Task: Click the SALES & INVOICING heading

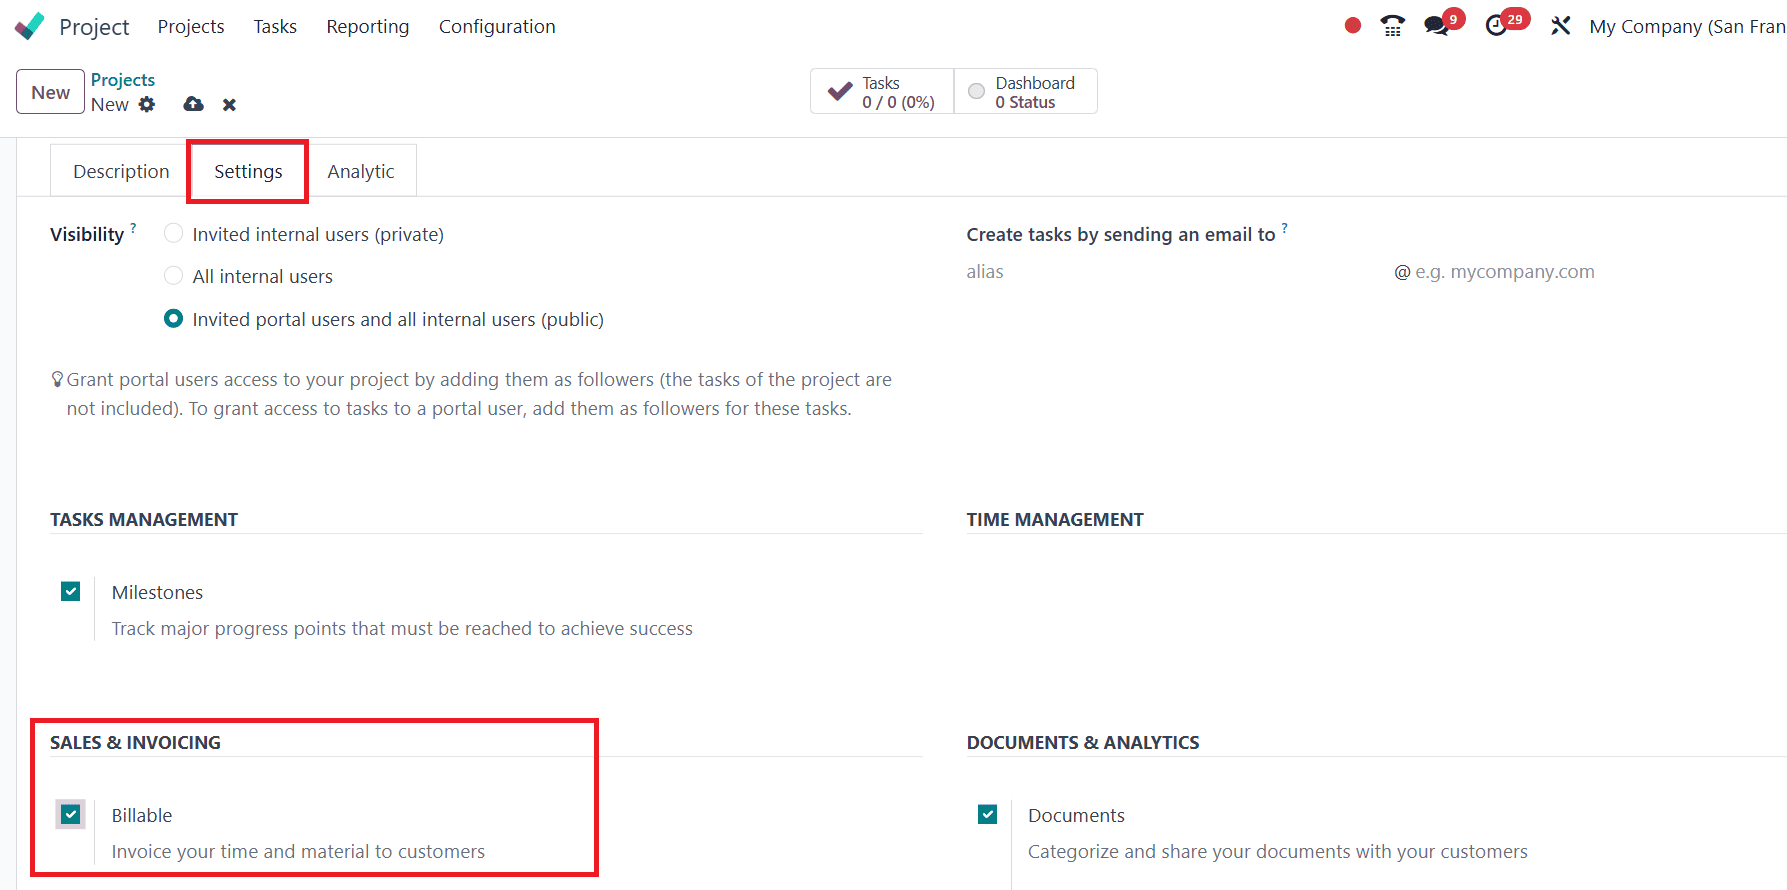Action: point(135,742)
